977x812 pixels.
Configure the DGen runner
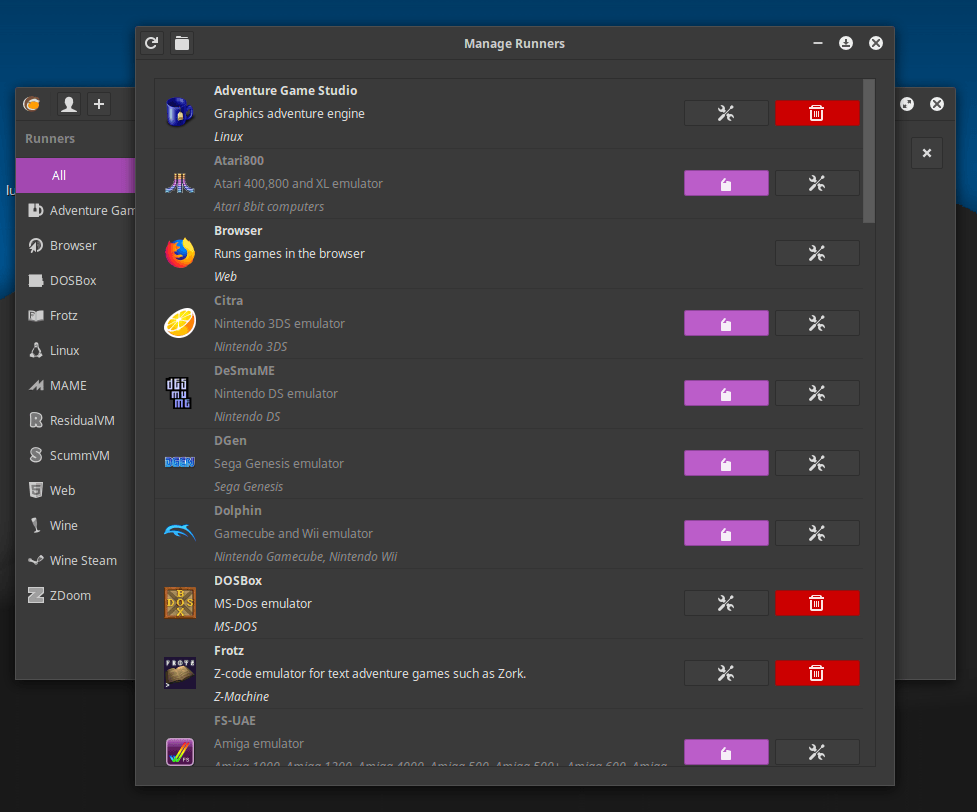click(x=817, y=463)
